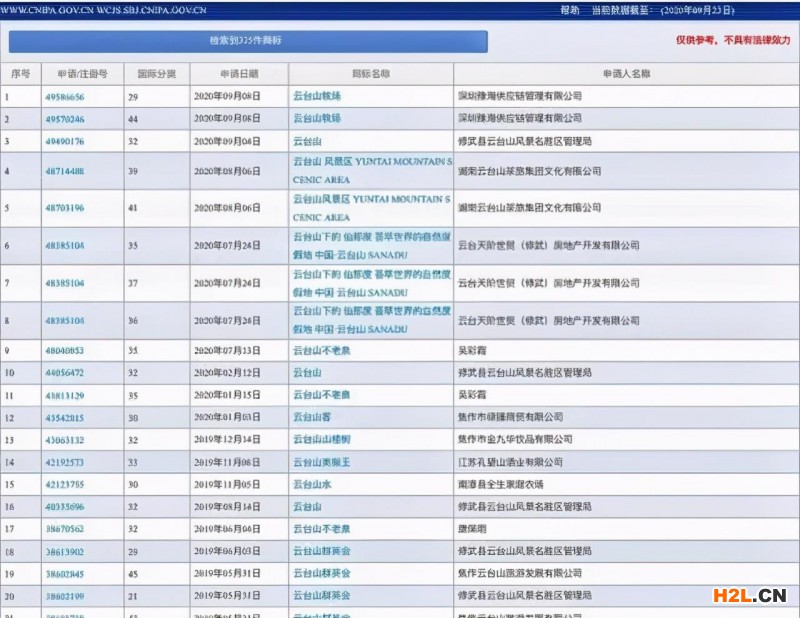This screenshot has height=618, width=800.
Task: Select applicant 吴彩霞 in row 9
Action: (x=472, y=351)
